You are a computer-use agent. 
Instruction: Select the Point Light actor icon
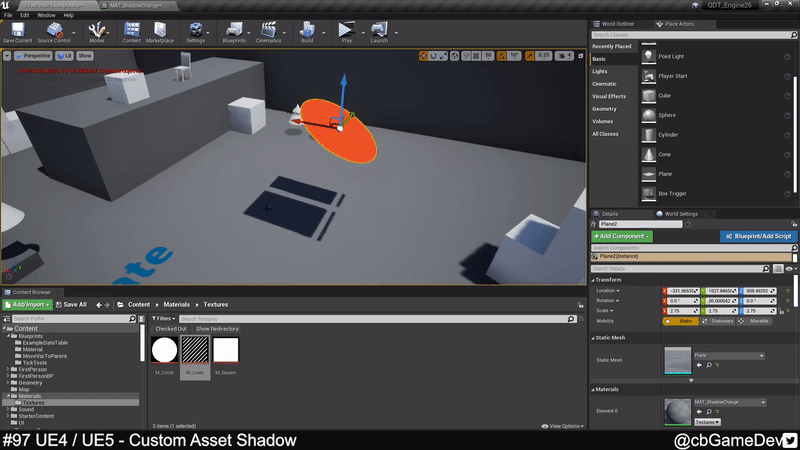pos(648,57)
